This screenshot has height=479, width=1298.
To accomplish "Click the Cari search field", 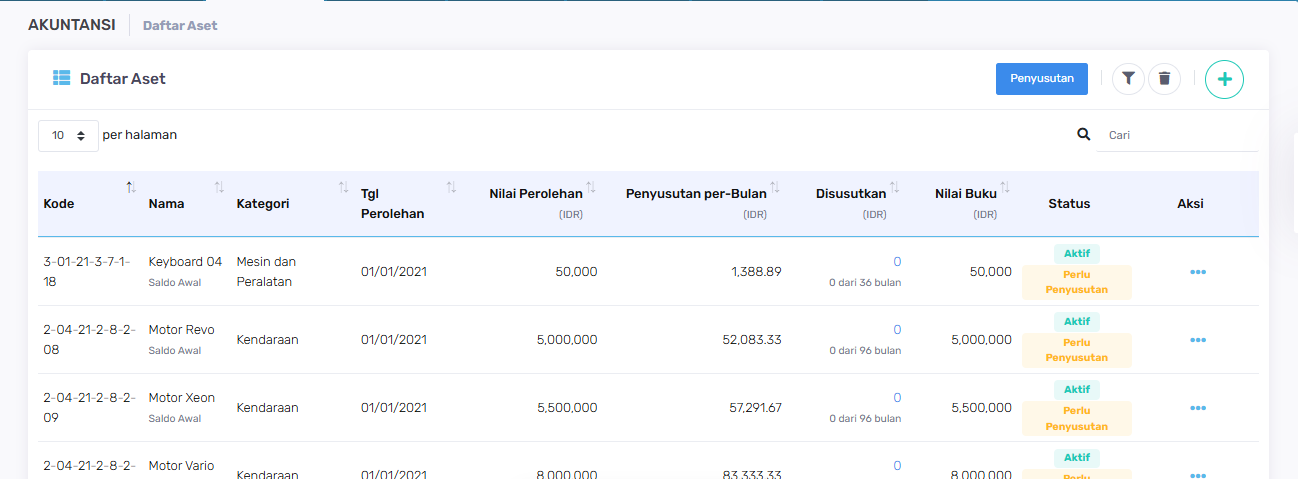I will (1177, 135).
